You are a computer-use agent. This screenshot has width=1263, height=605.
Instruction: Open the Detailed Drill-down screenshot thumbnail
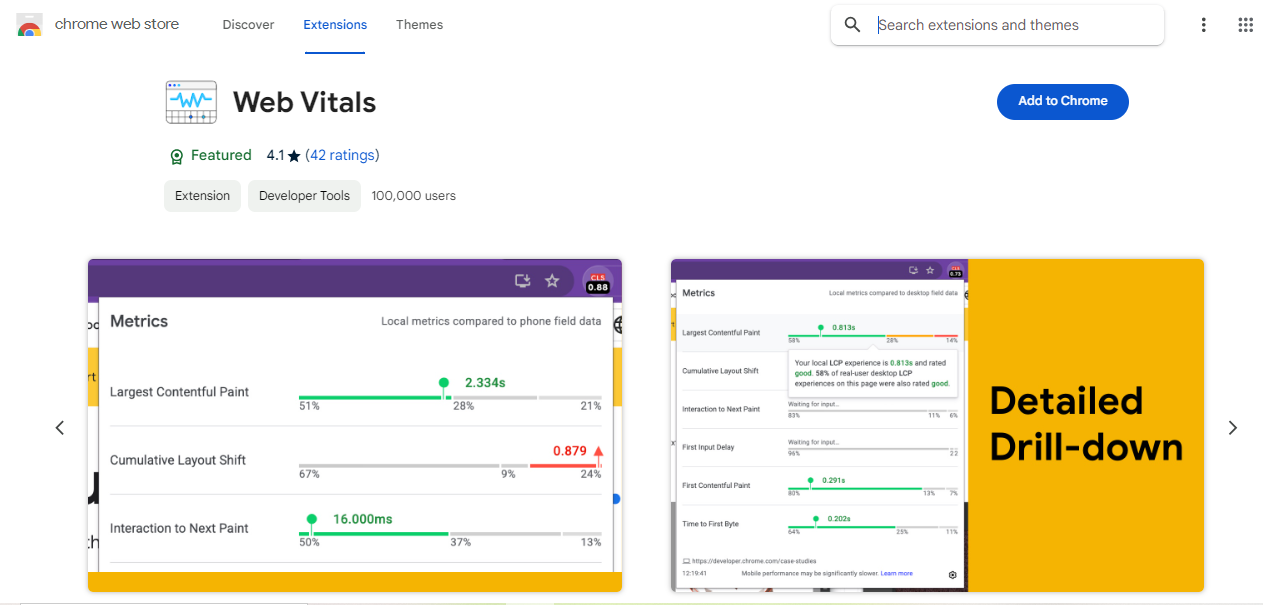(x=937, y=425)
